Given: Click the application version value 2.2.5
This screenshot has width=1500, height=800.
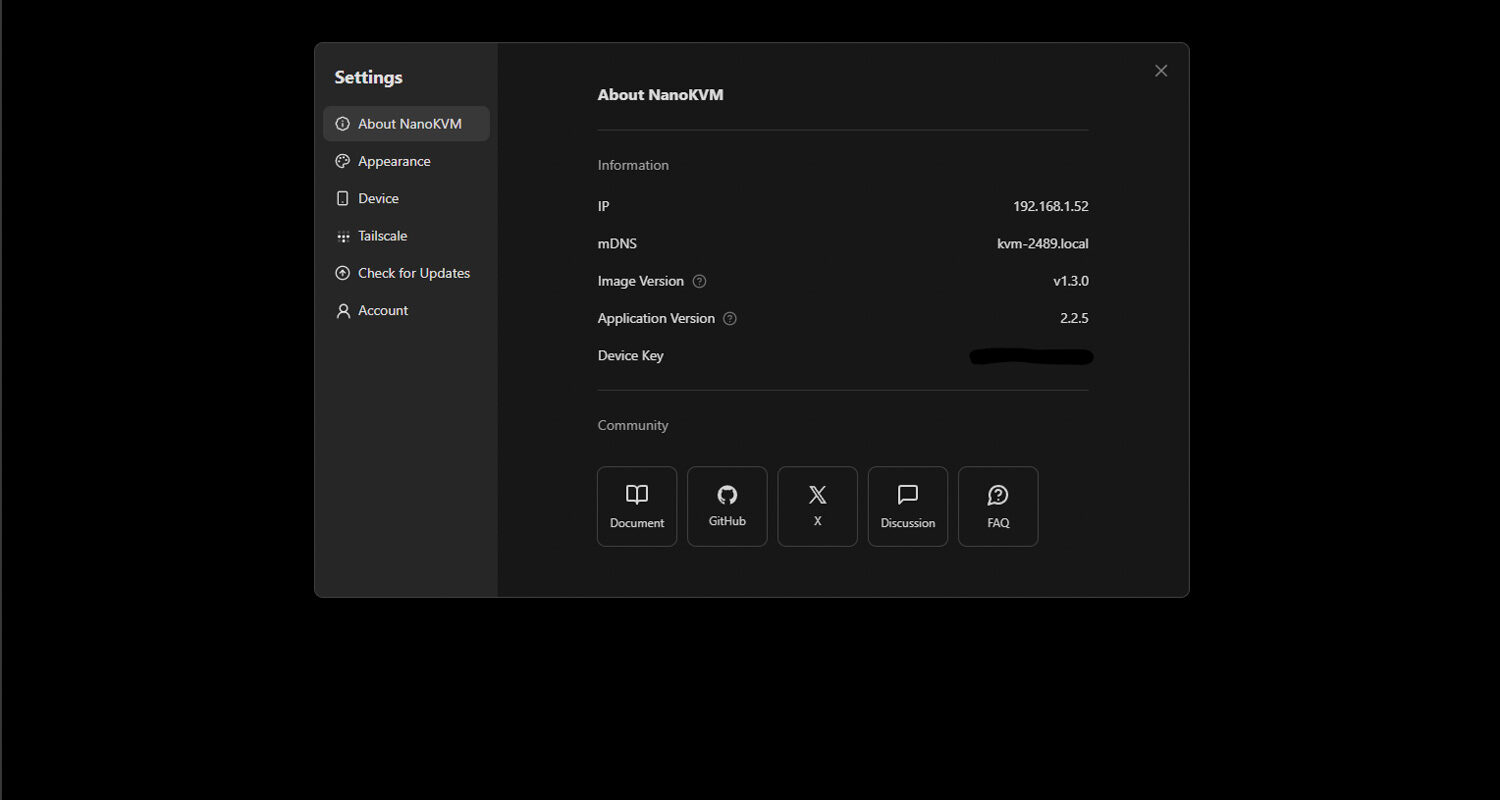Looking at the screenshot, I should point(1074,318).
